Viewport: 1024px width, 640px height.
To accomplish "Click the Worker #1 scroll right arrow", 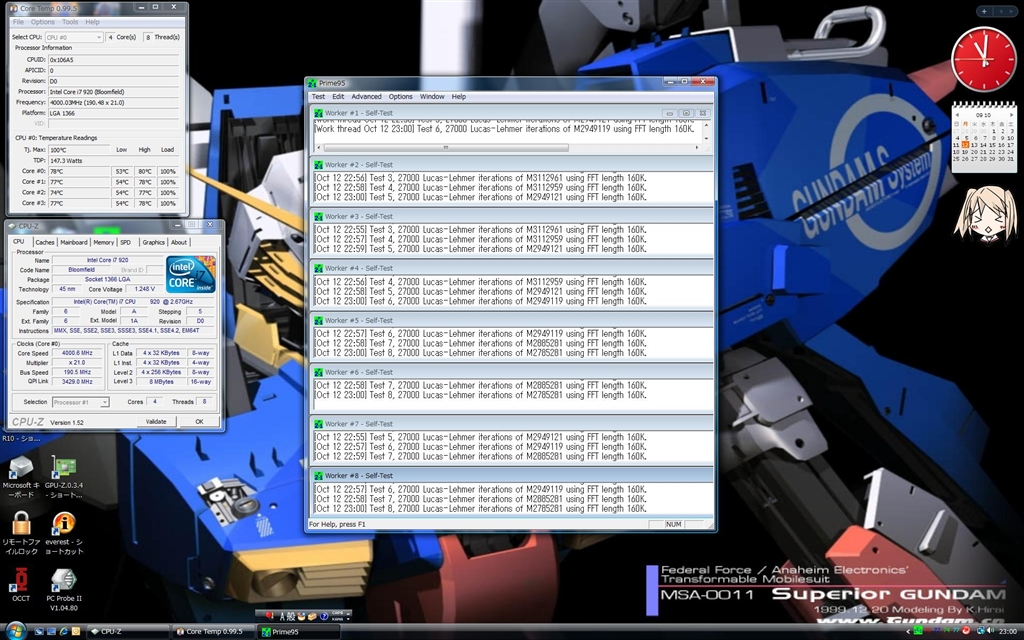I will [697, 148].
